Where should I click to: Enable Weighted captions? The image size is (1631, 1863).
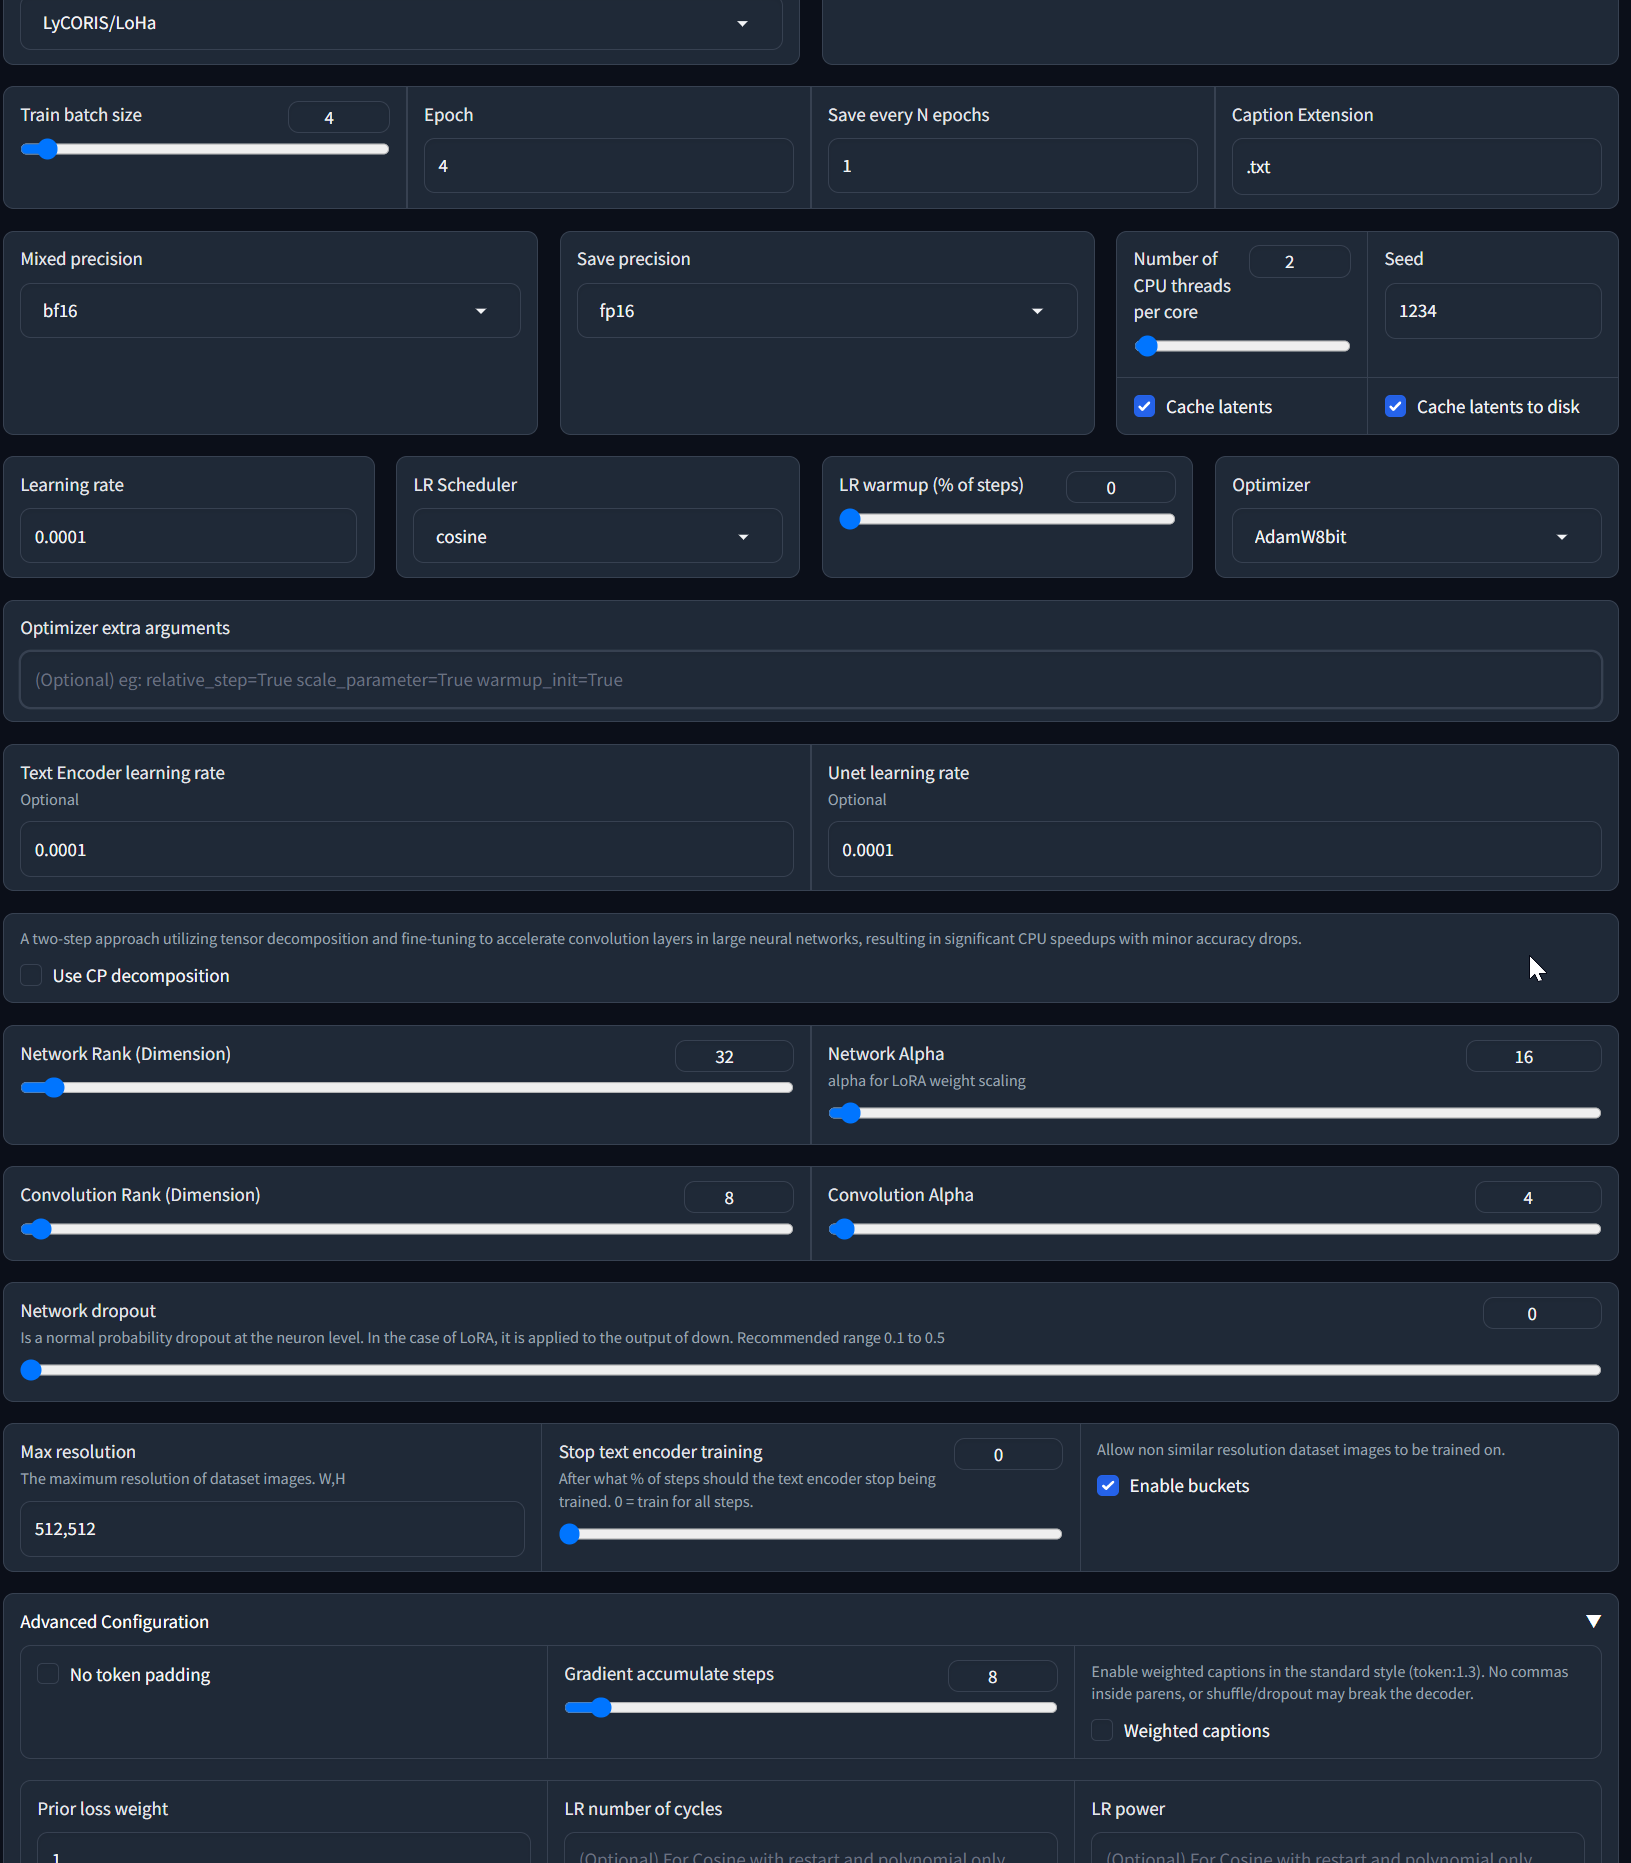click(1101, 1730)
